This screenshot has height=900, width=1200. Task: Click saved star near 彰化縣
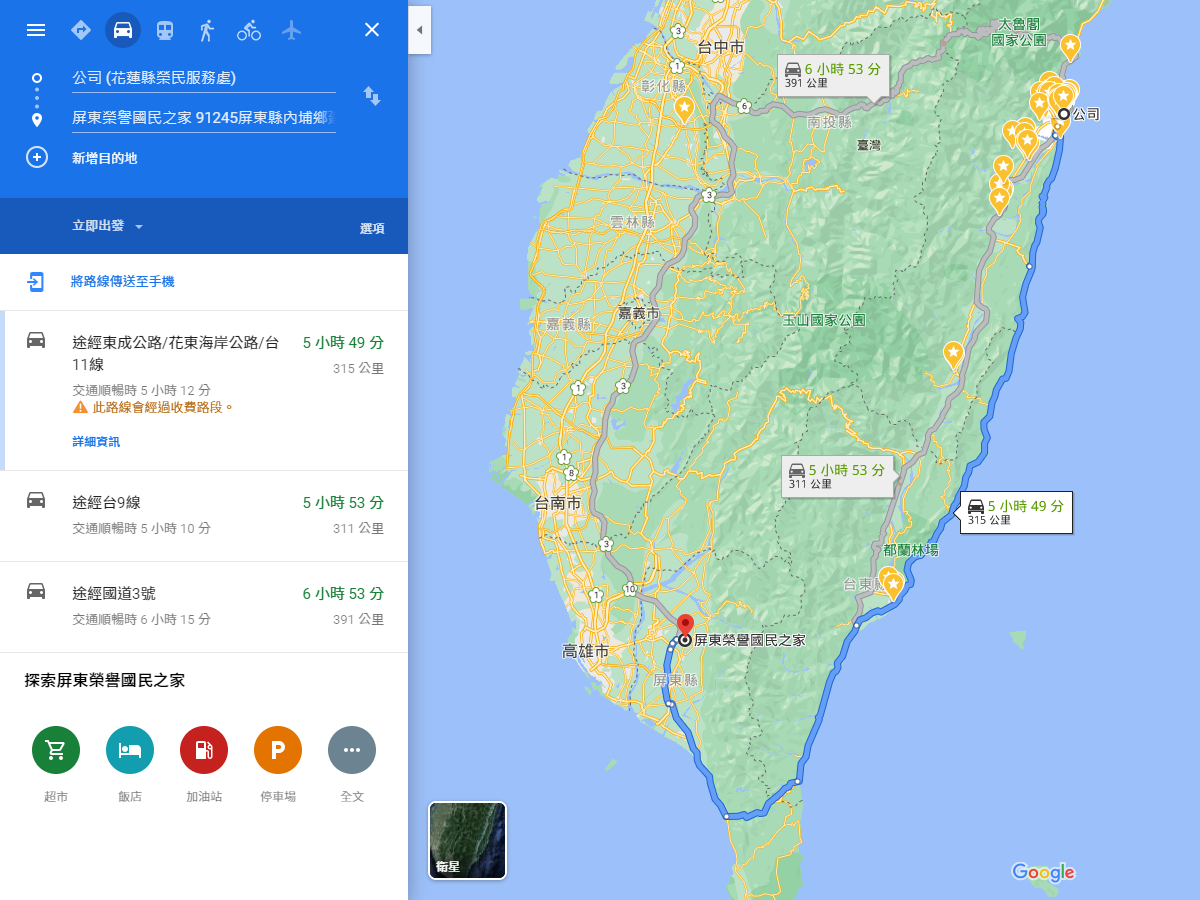tap(684, 108)
